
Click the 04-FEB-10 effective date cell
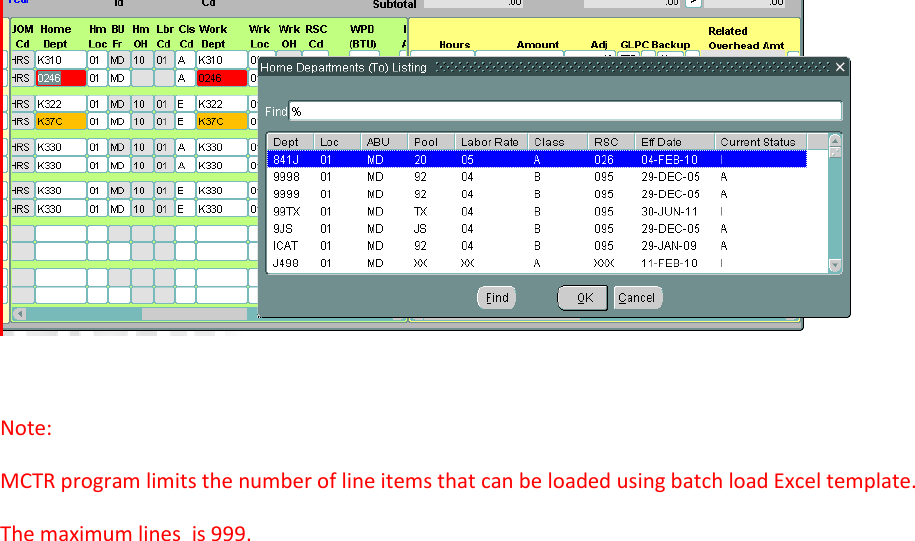click(669, 159)
